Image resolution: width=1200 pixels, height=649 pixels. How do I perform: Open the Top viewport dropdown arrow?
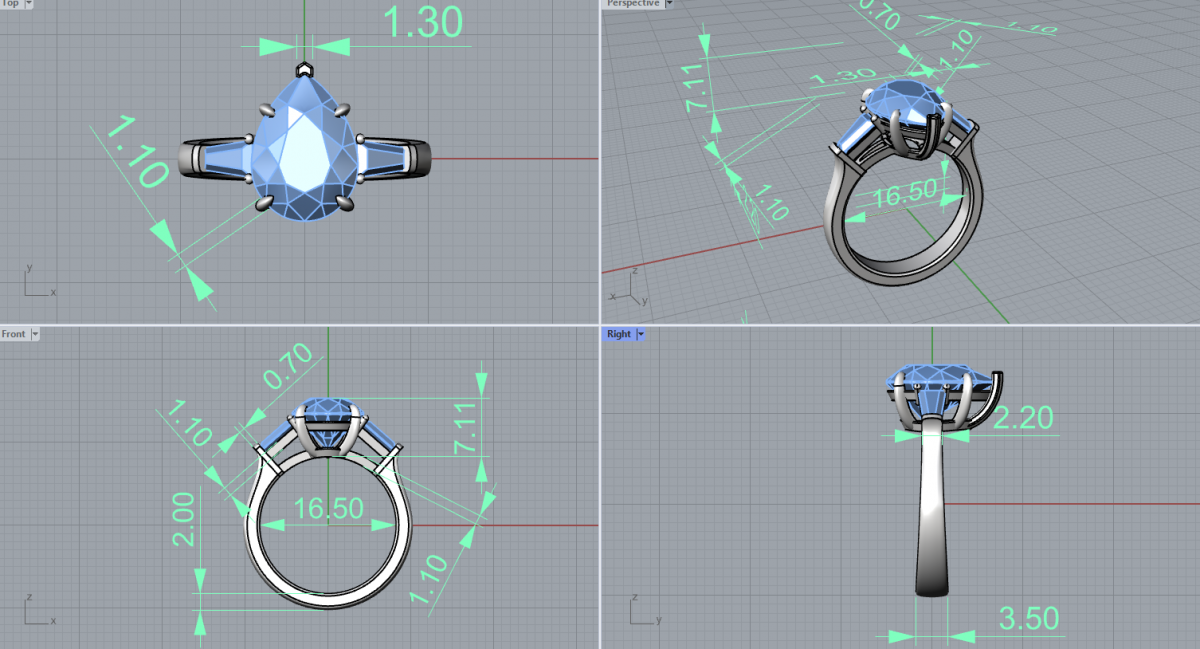[x=27, y=4]
